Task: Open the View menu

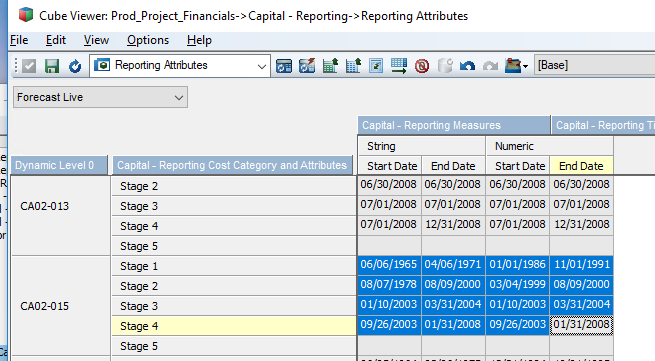Action: click(x=96, y=40)
